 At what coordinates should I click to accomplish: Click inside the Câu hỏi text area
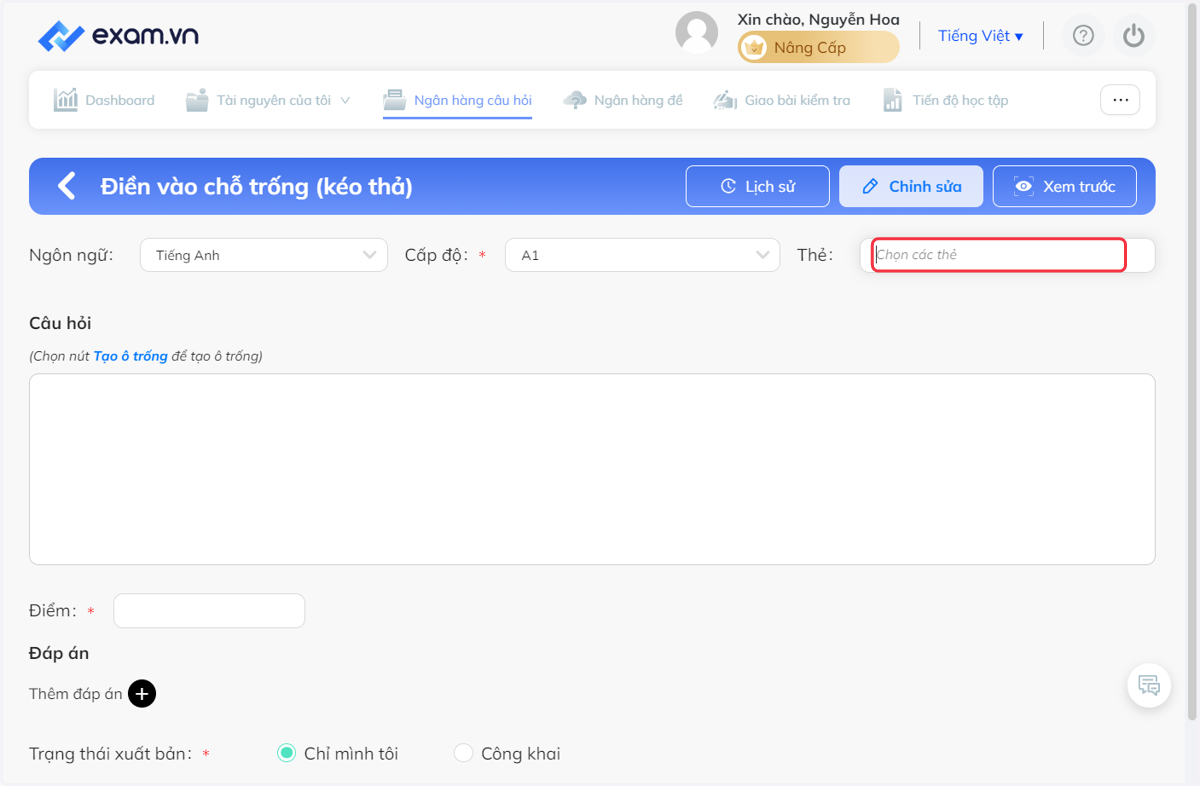592,469
